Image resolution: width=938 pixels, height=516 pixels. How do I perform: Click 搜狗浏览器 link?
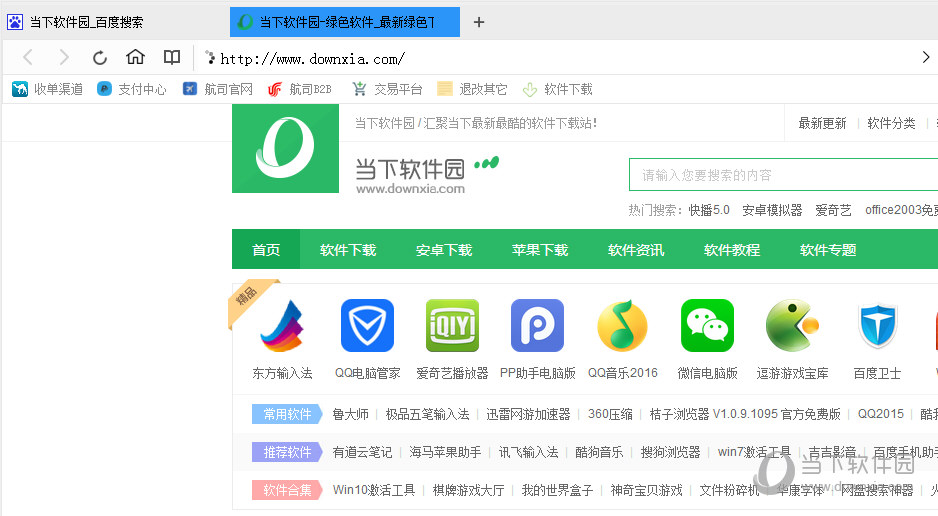[x=670, y=452]
